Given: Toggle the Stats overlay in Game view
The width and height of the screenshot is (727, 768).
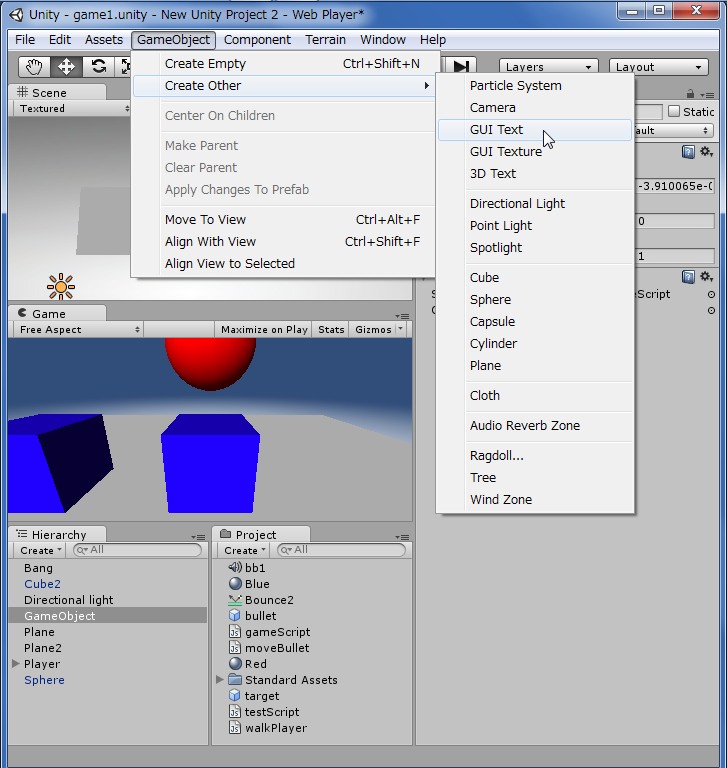Looking at the screenshot, I should point(331,329).
